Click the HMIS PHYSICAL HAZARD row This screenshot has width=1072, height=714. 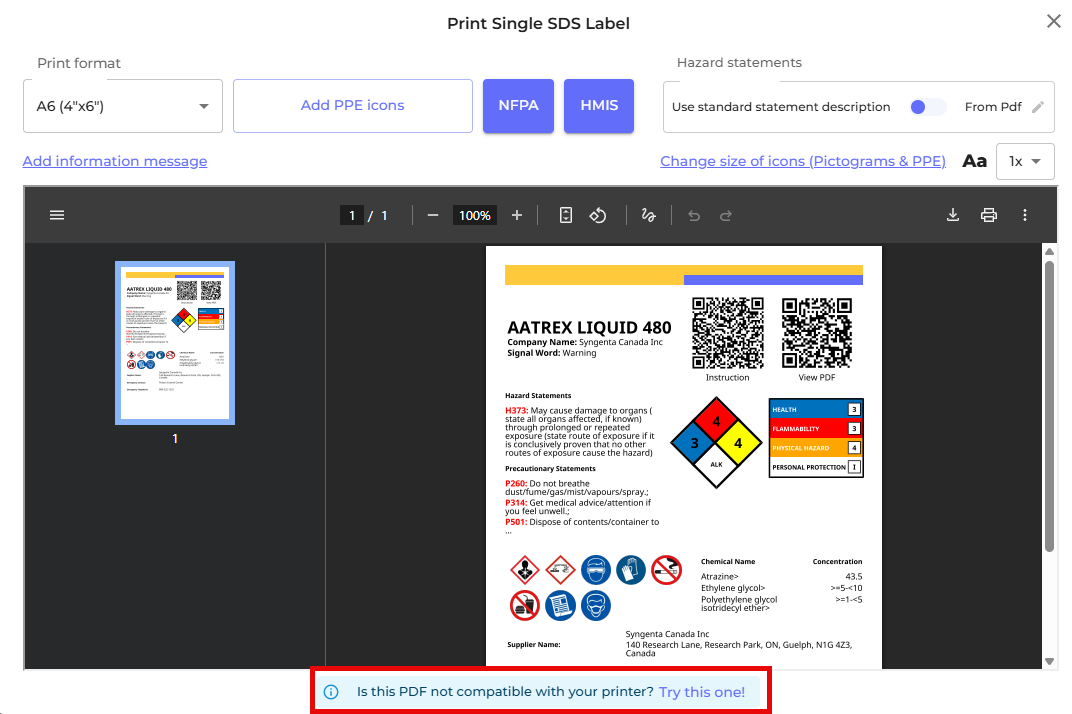[816, 447]
